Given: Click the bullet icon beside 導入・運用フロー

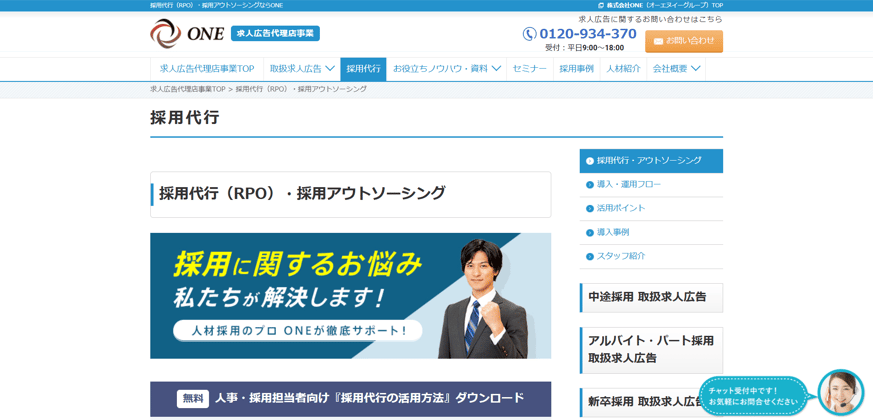Looking at the screenshot, I should click(590, 185).
